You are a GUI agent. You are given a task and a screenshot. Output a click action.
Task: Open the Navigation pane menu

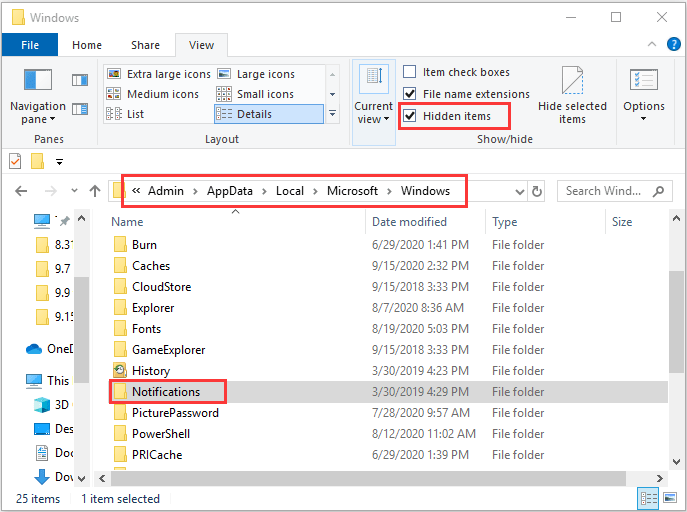point(38,97)
